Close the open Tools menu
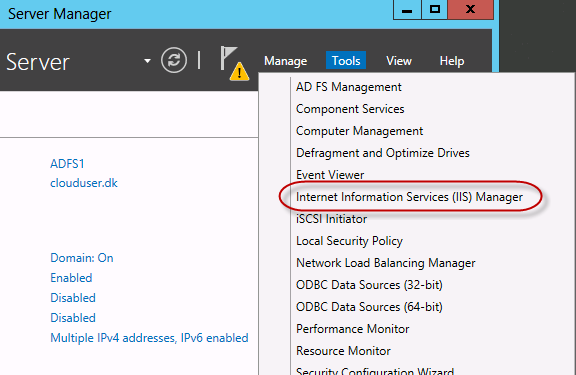 (x=346, y=61)
